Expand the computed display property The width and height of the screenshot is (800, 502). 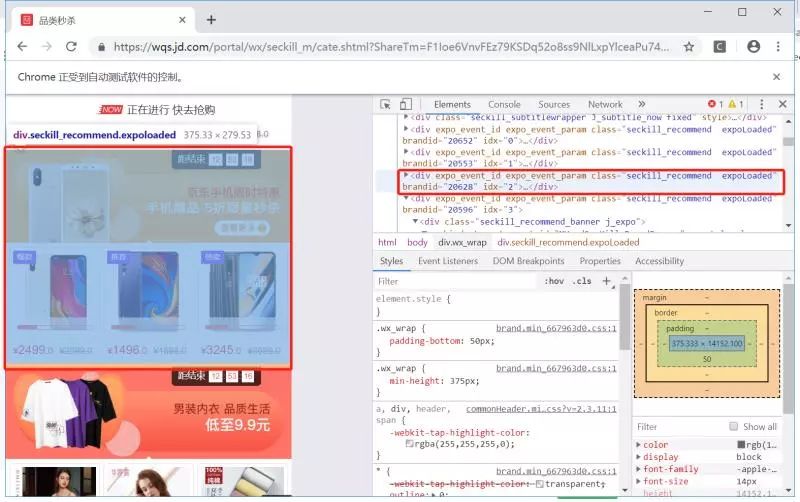click(x=638, y=457)
